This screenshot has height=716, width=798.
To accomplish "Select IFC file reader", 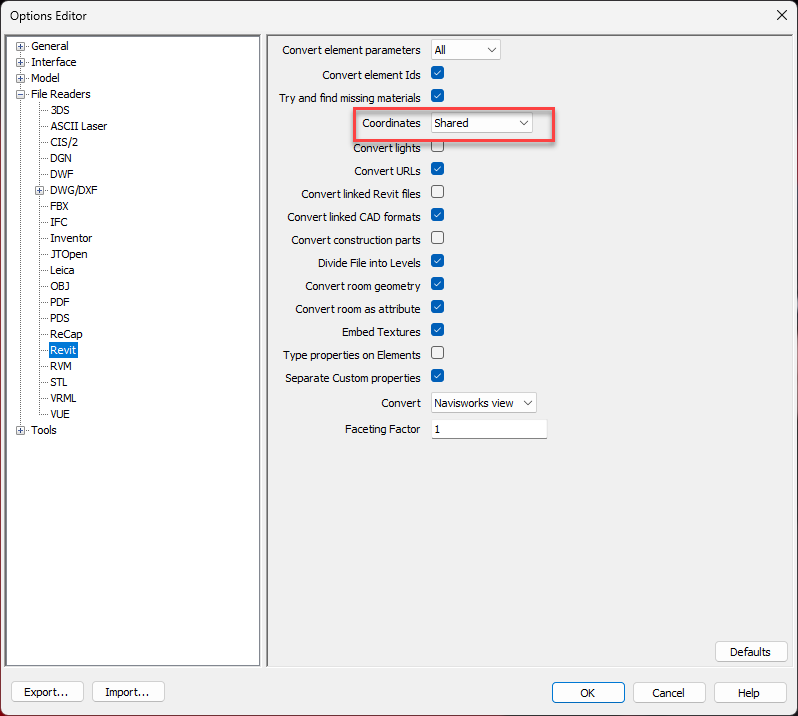I will click(59, 222).
